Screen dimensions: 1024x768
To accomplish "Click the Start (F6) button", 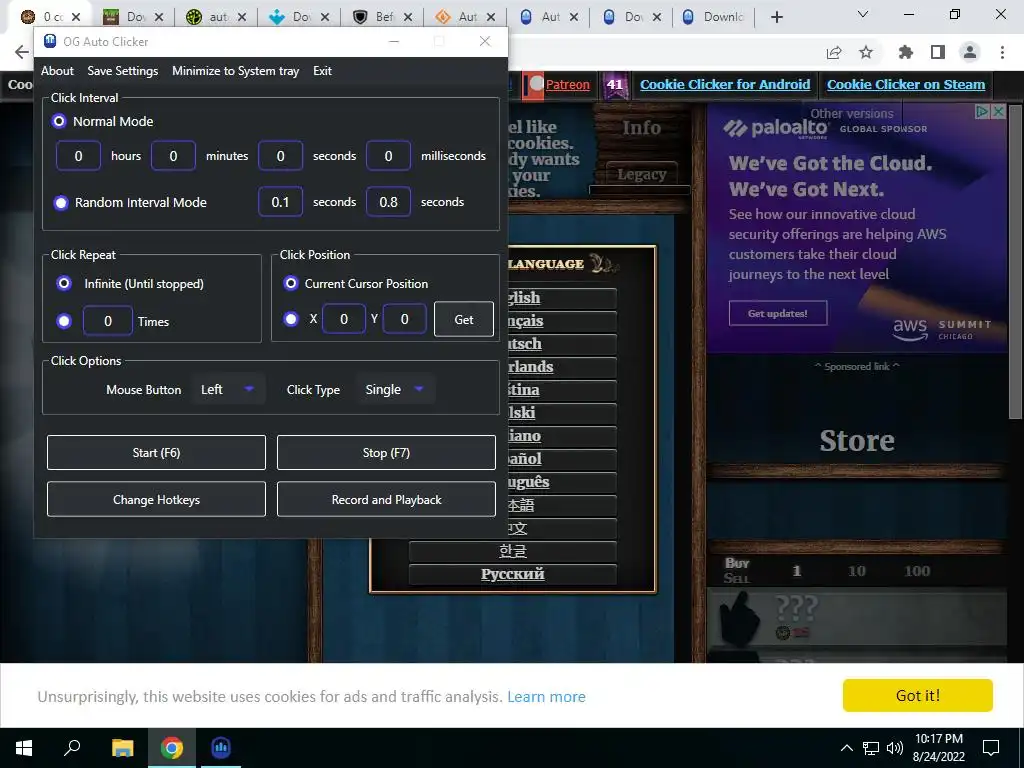I will click(156, 453).
